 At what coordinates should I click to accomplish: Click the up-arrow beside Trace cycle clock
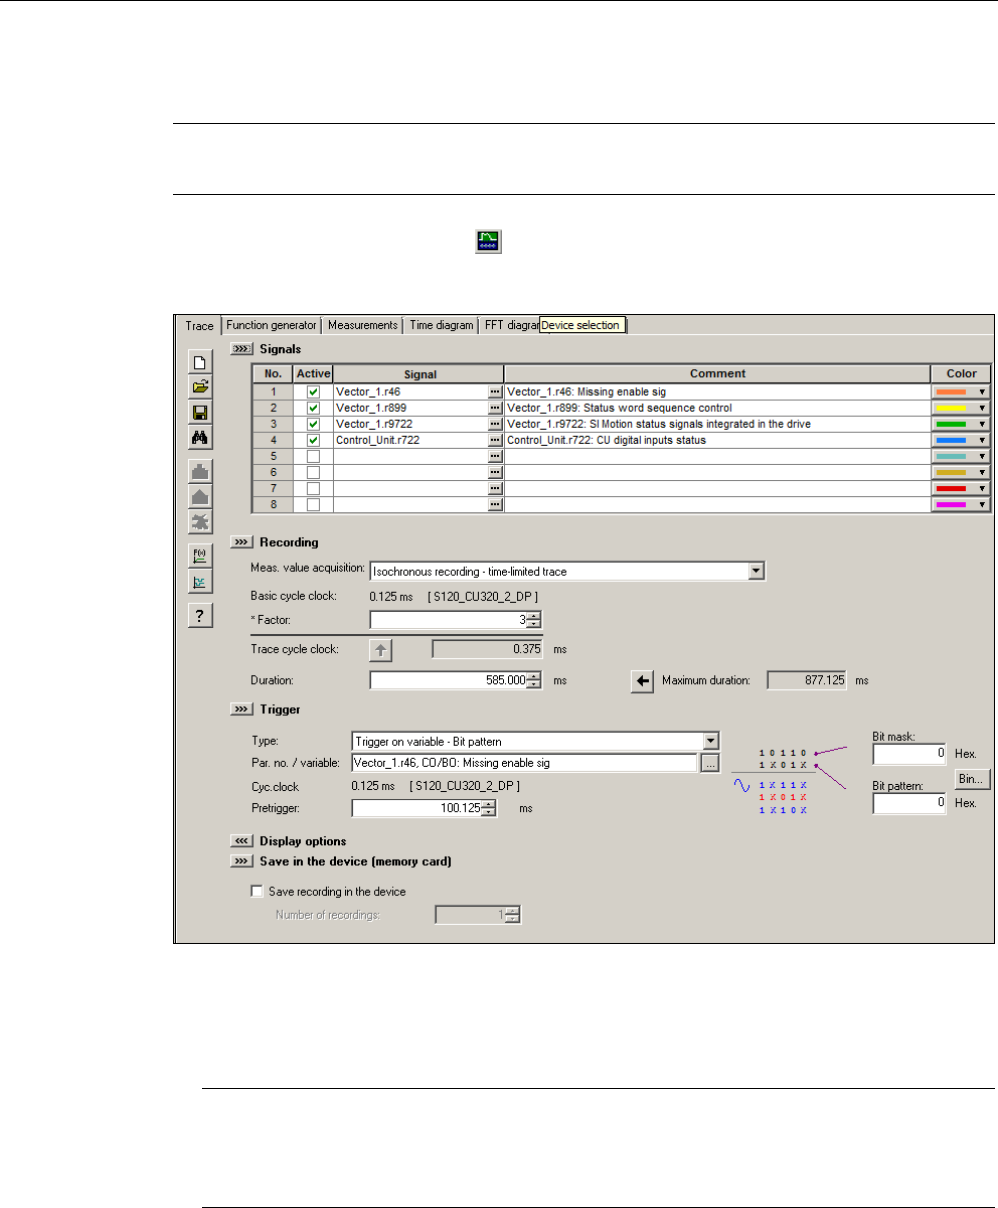381,649
